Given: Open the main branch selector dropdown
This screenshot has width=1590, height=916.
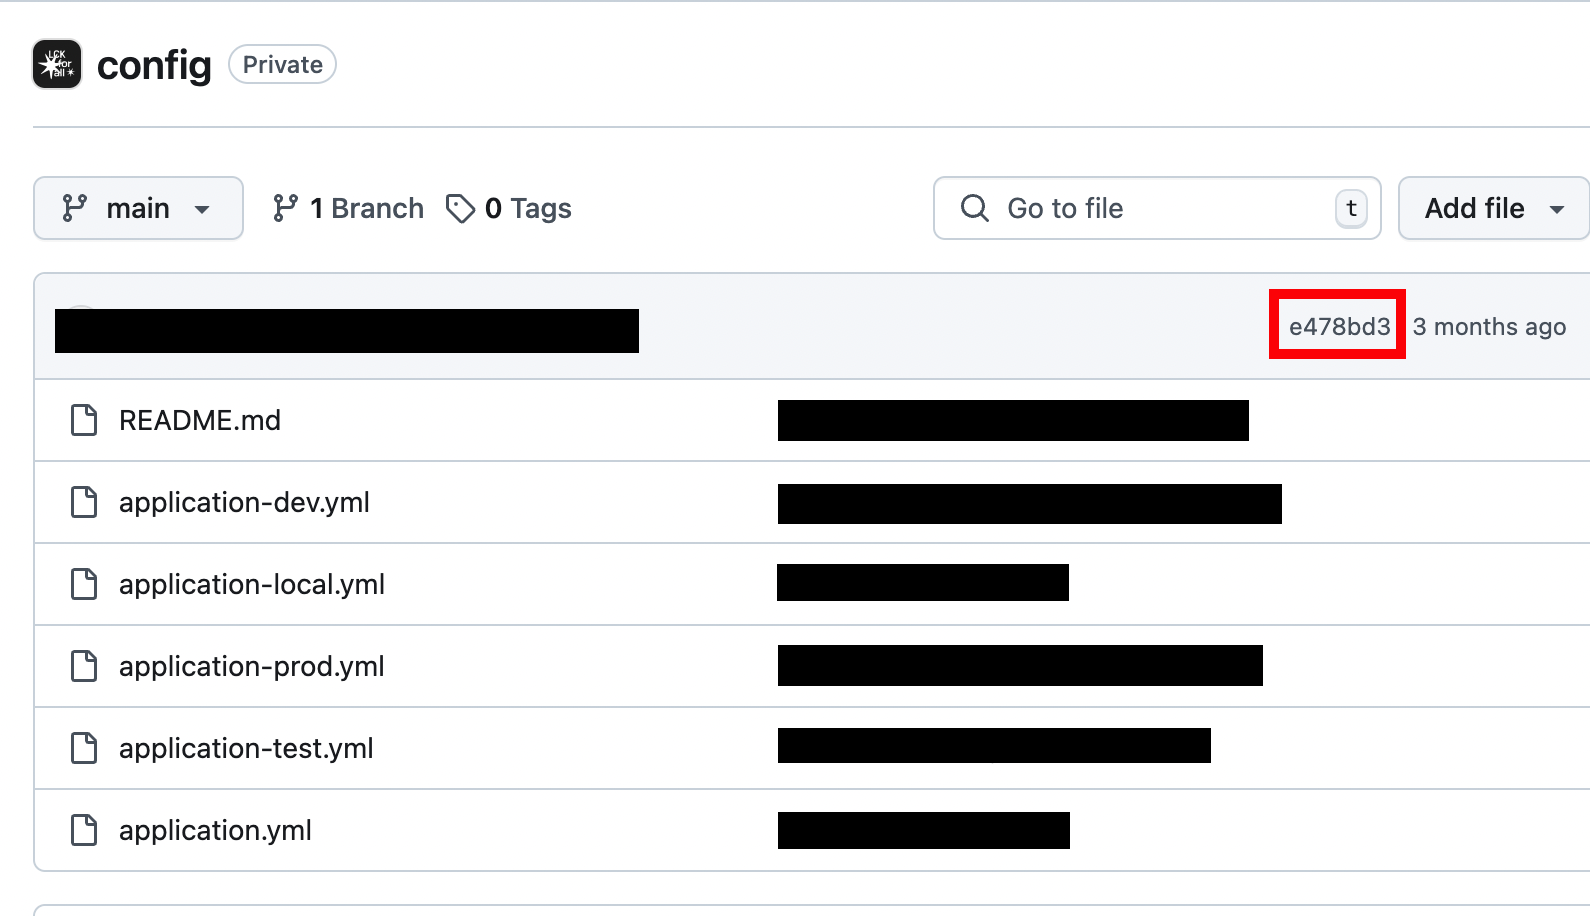Looking at the screenshot, I should [138, 208].
